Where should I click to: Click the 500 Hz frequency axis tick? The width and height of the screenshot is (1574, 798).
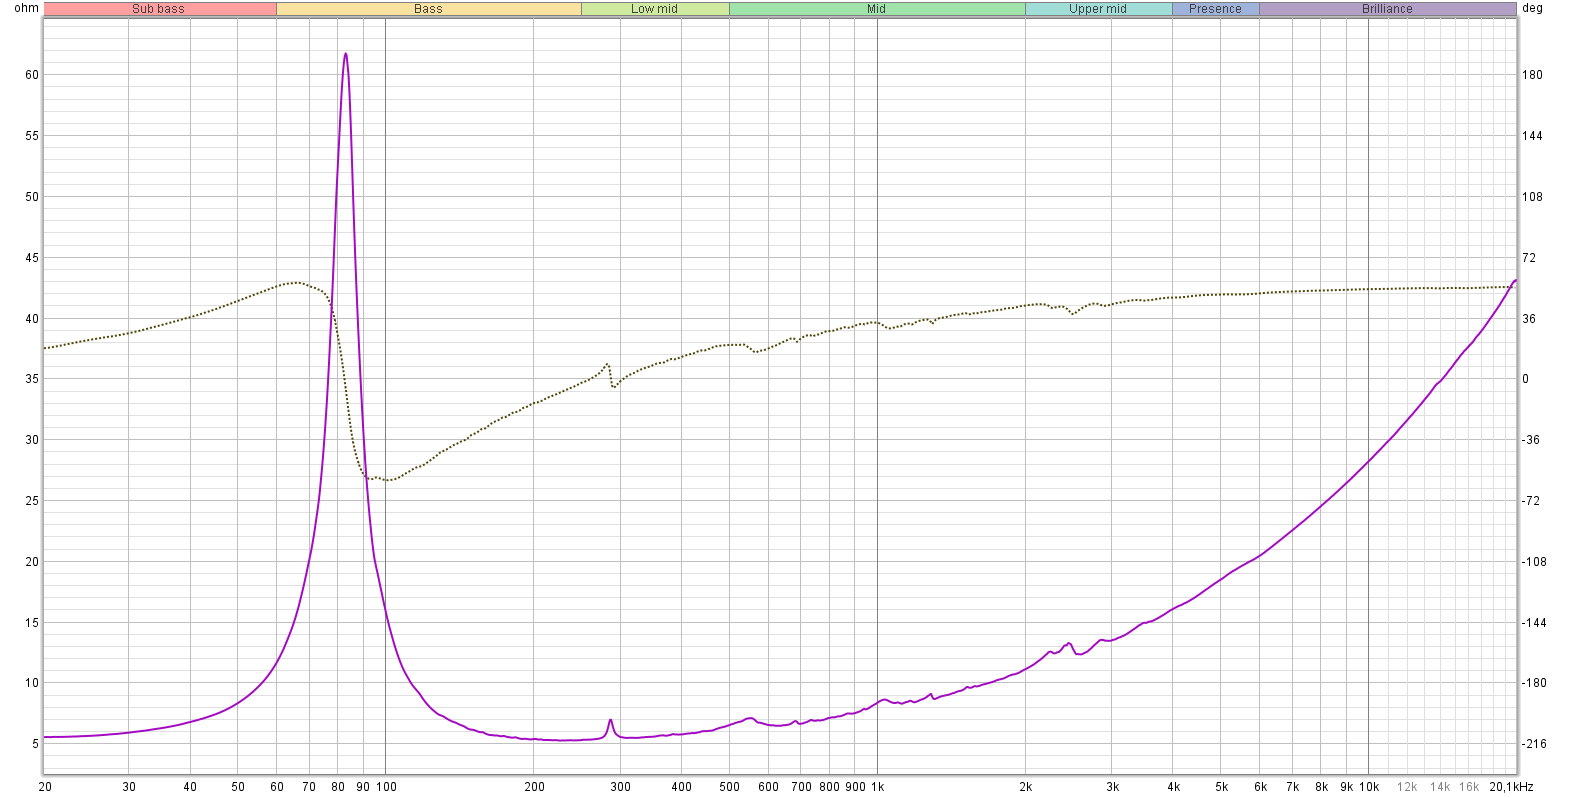[x=729, y=787]
